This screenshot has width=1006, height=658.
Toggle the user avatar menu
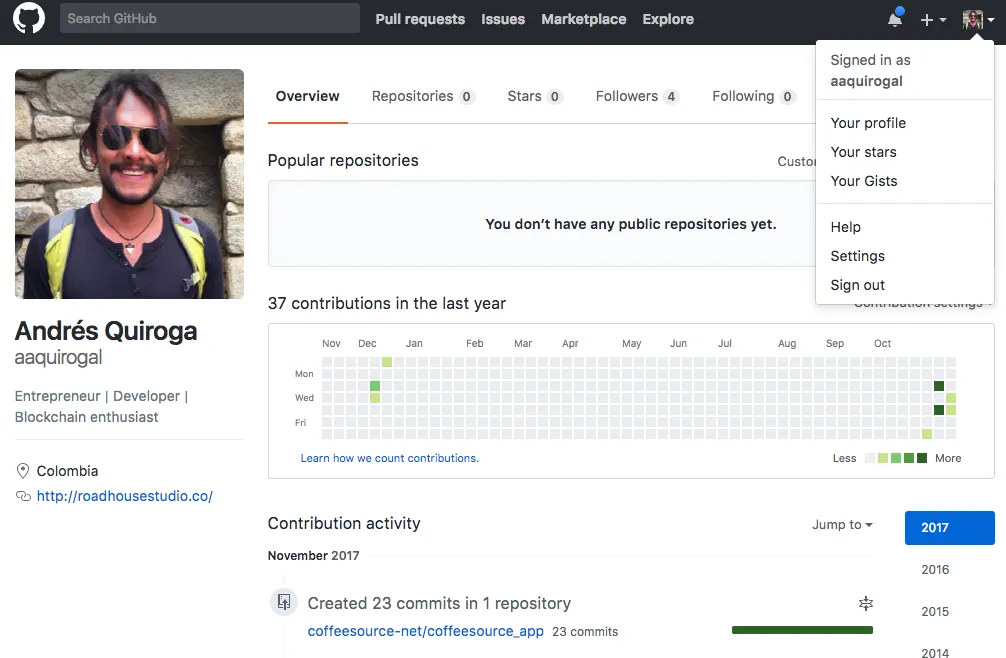click(x=977, y=19)
